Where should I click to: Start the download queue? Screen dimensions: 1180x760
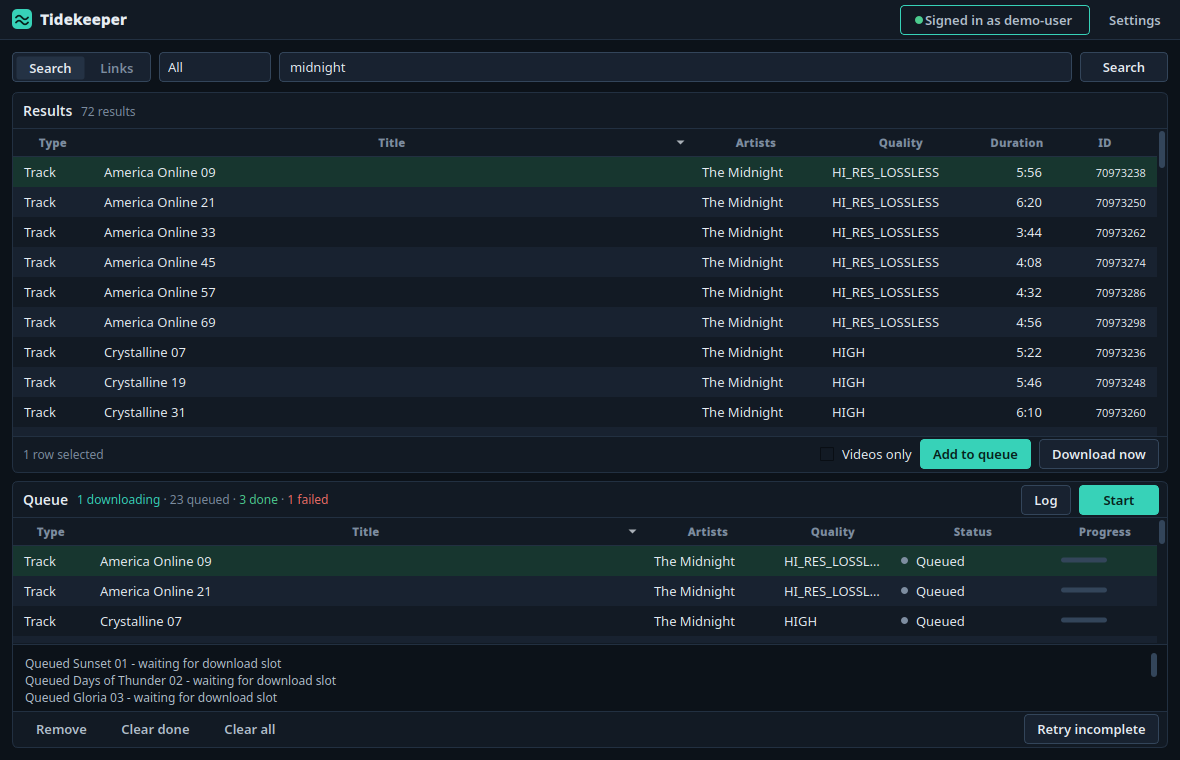point(1118,500)
